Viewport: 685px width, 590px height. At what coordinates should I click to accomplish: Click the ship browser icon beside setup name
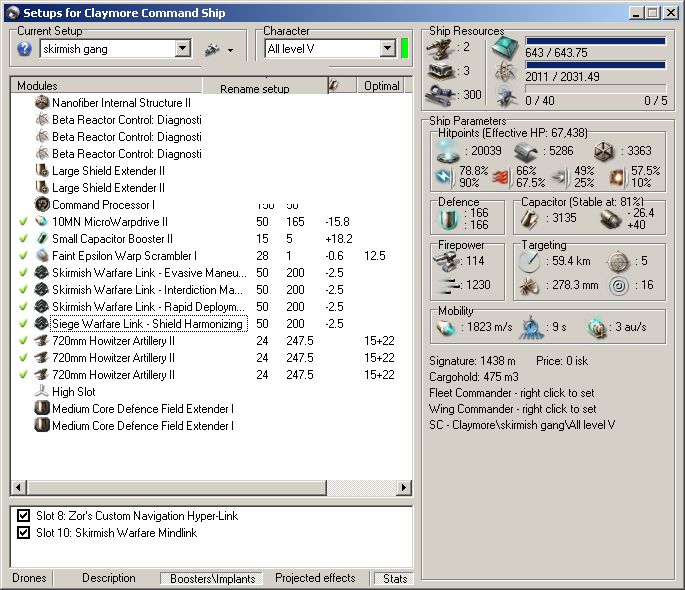(x=212, y=50)
